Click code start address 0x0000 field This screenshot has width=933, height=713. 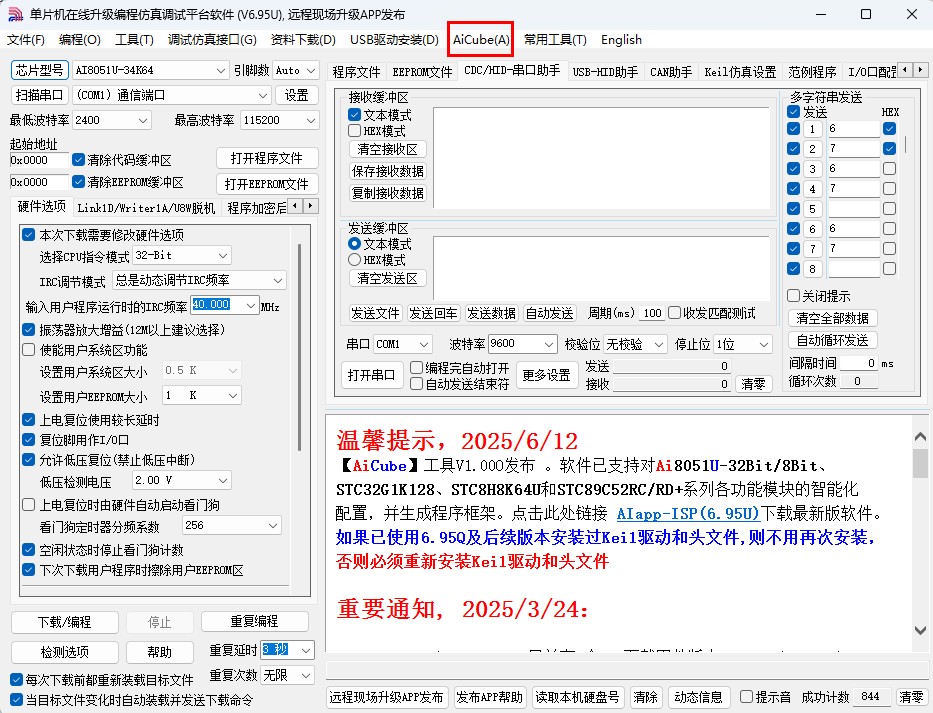[39, 160]
